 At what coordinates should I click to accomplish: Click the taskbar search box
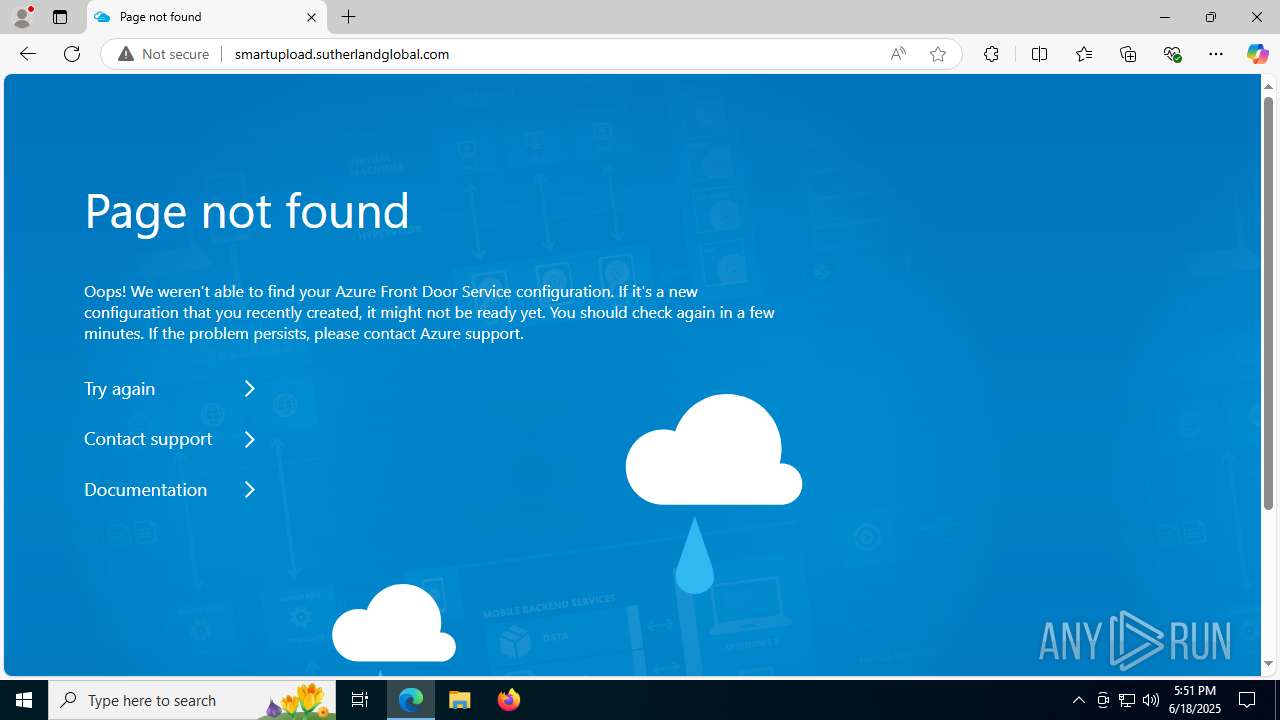(x=192, y=700)
